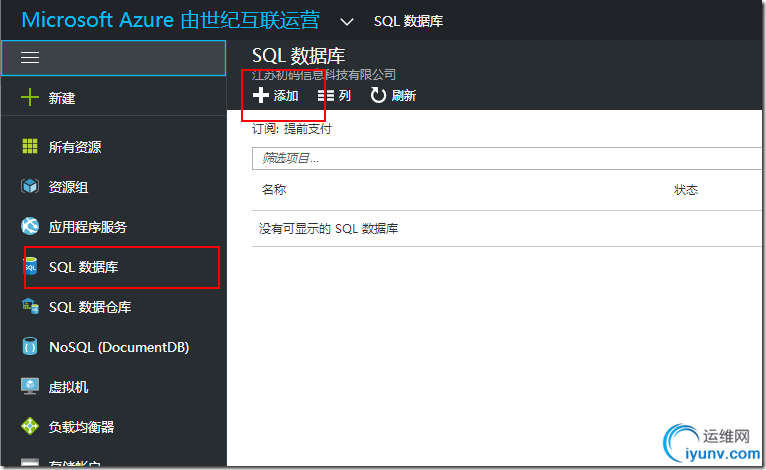Click the 订阅: 提前支付 subscription text
This screenshot has height=470, width=766.
pyautogui.click(x=292, y=129)
